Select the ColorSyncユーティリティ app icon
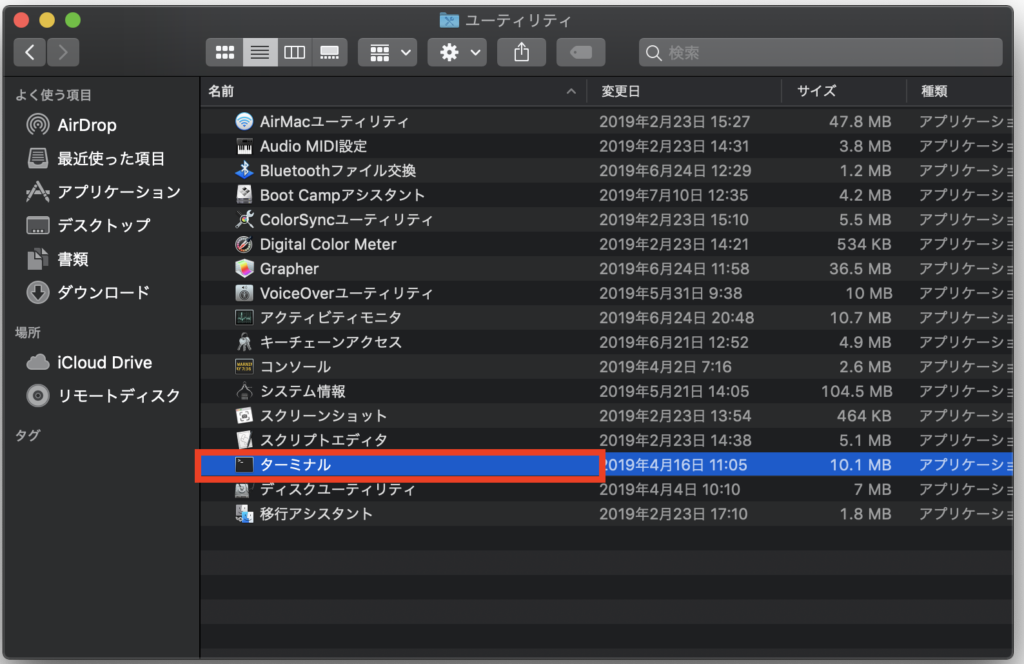The height and width of the screenshot is (664, 1024). (x=244, y=219)
